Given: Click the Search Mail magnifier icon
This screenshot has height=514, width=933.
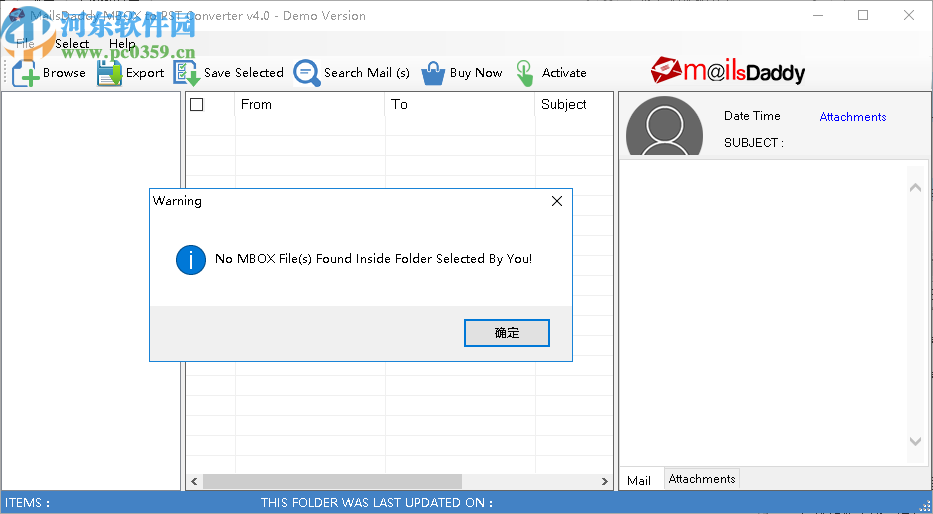Looking at the screenshot, I should coord(307,73).
